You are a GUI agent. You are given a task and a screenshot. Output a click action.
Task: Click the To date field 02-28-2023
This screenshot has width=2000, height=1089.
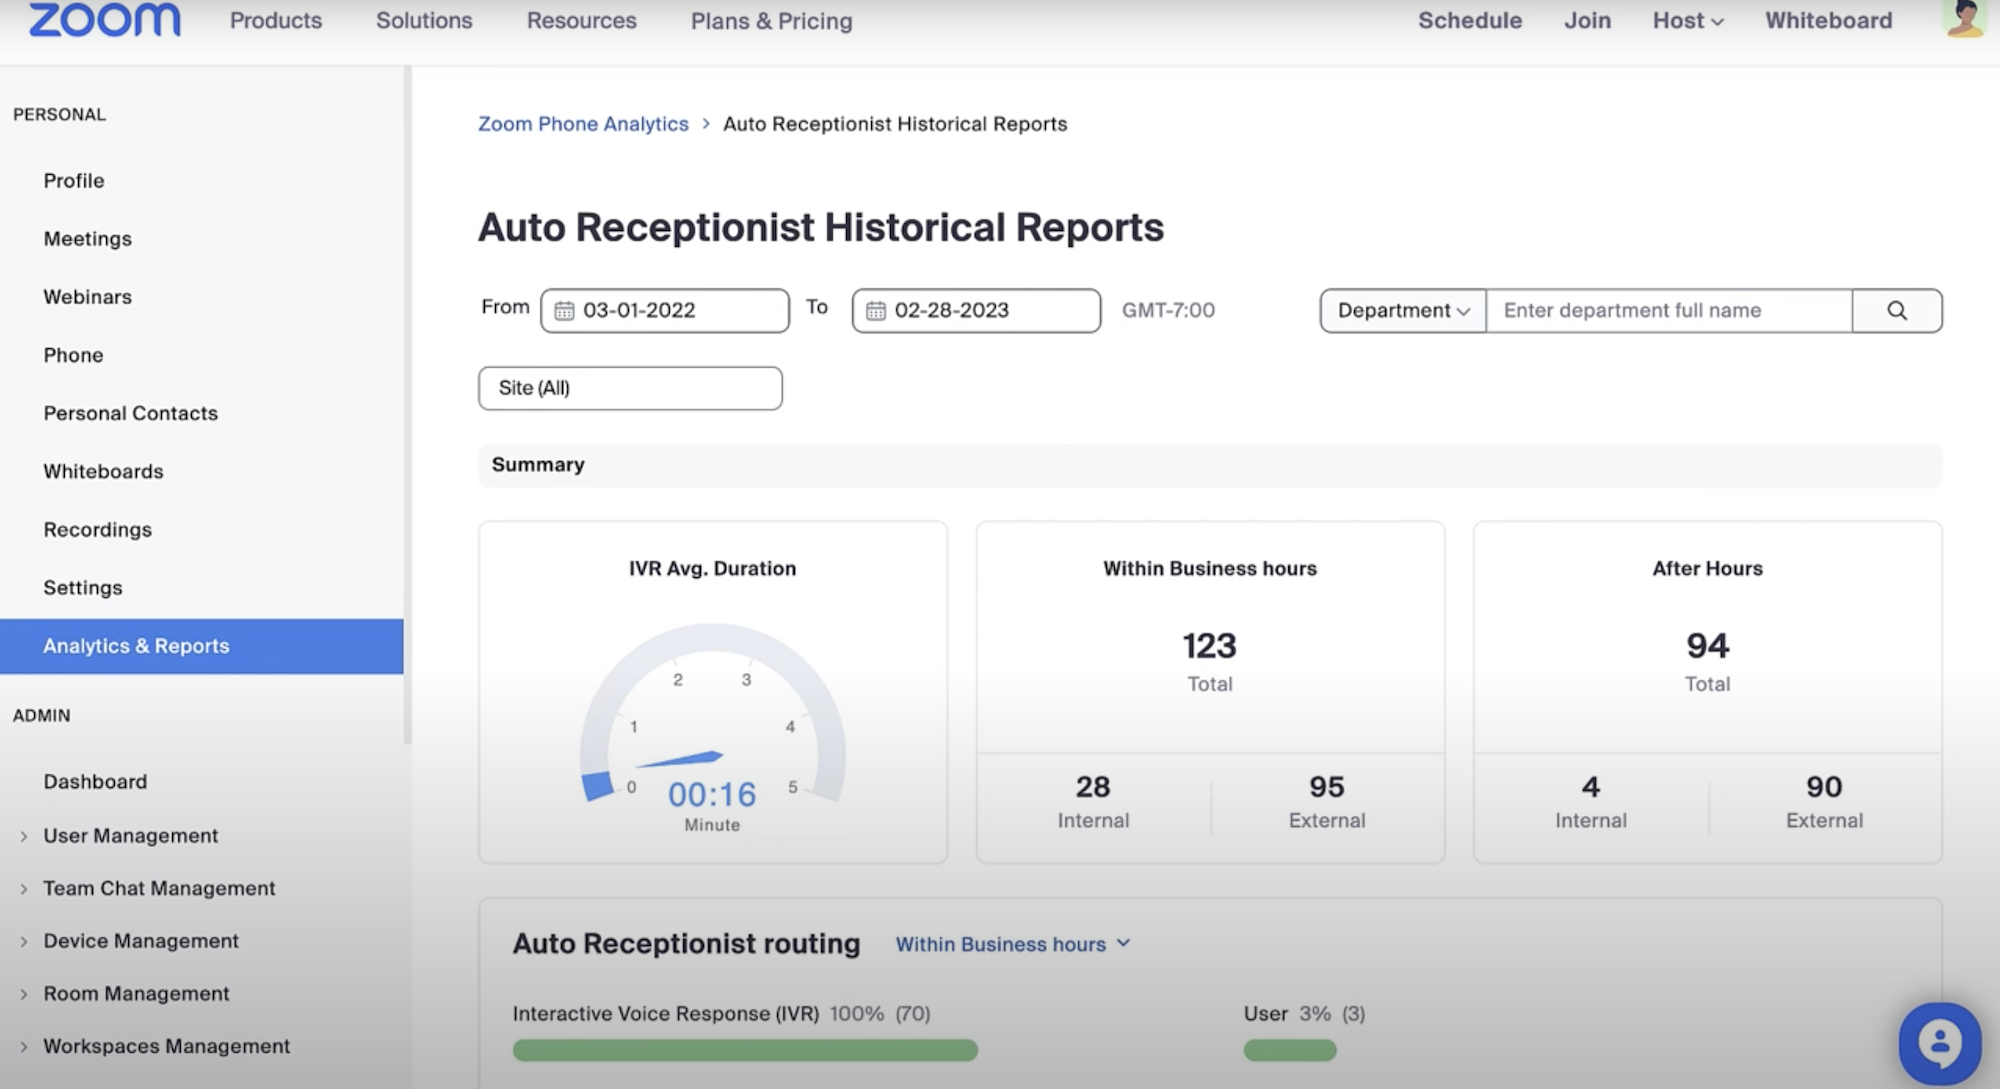[976, 311]
